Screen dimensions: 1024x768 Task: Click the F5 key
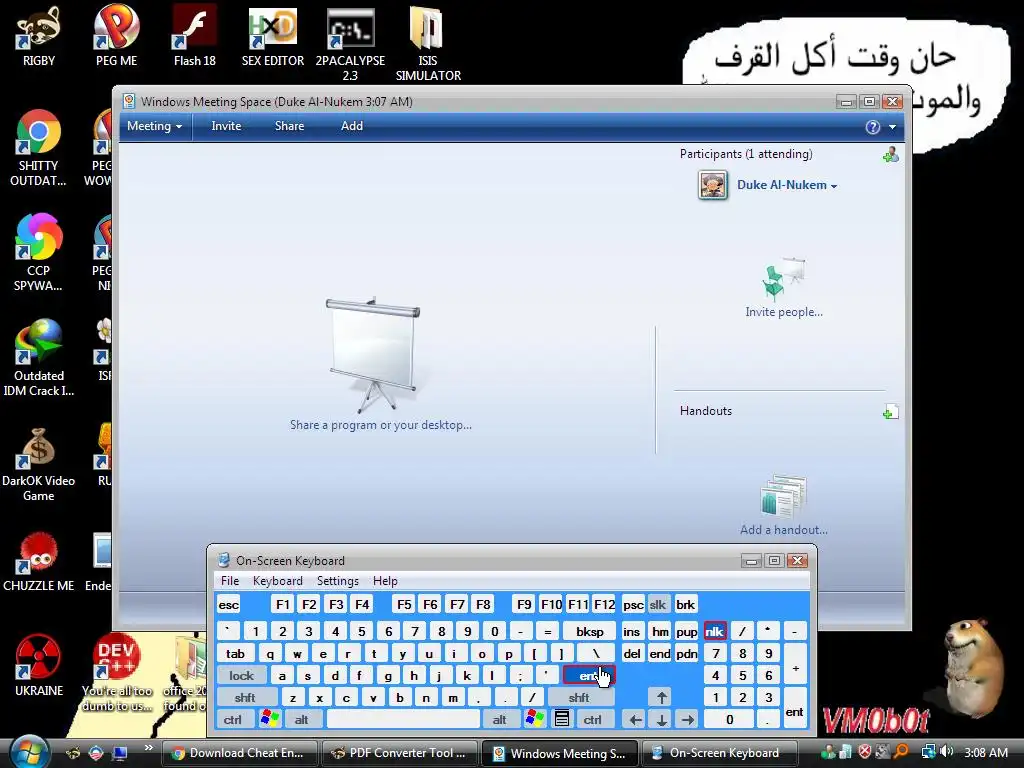[404, 604]
